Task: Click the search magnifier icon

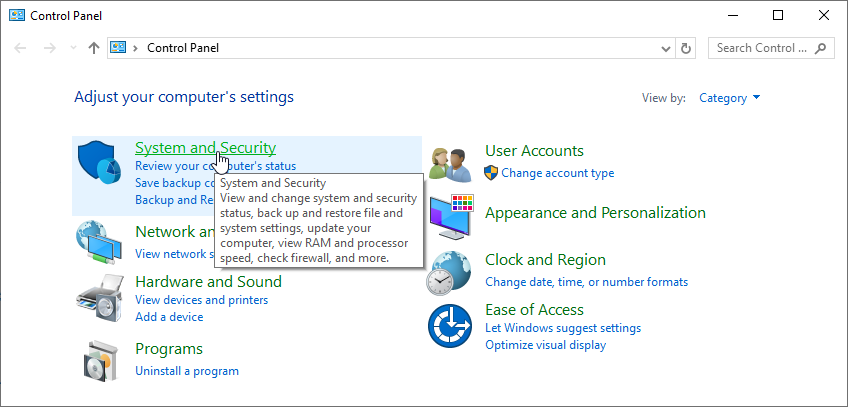Action: 820,48
